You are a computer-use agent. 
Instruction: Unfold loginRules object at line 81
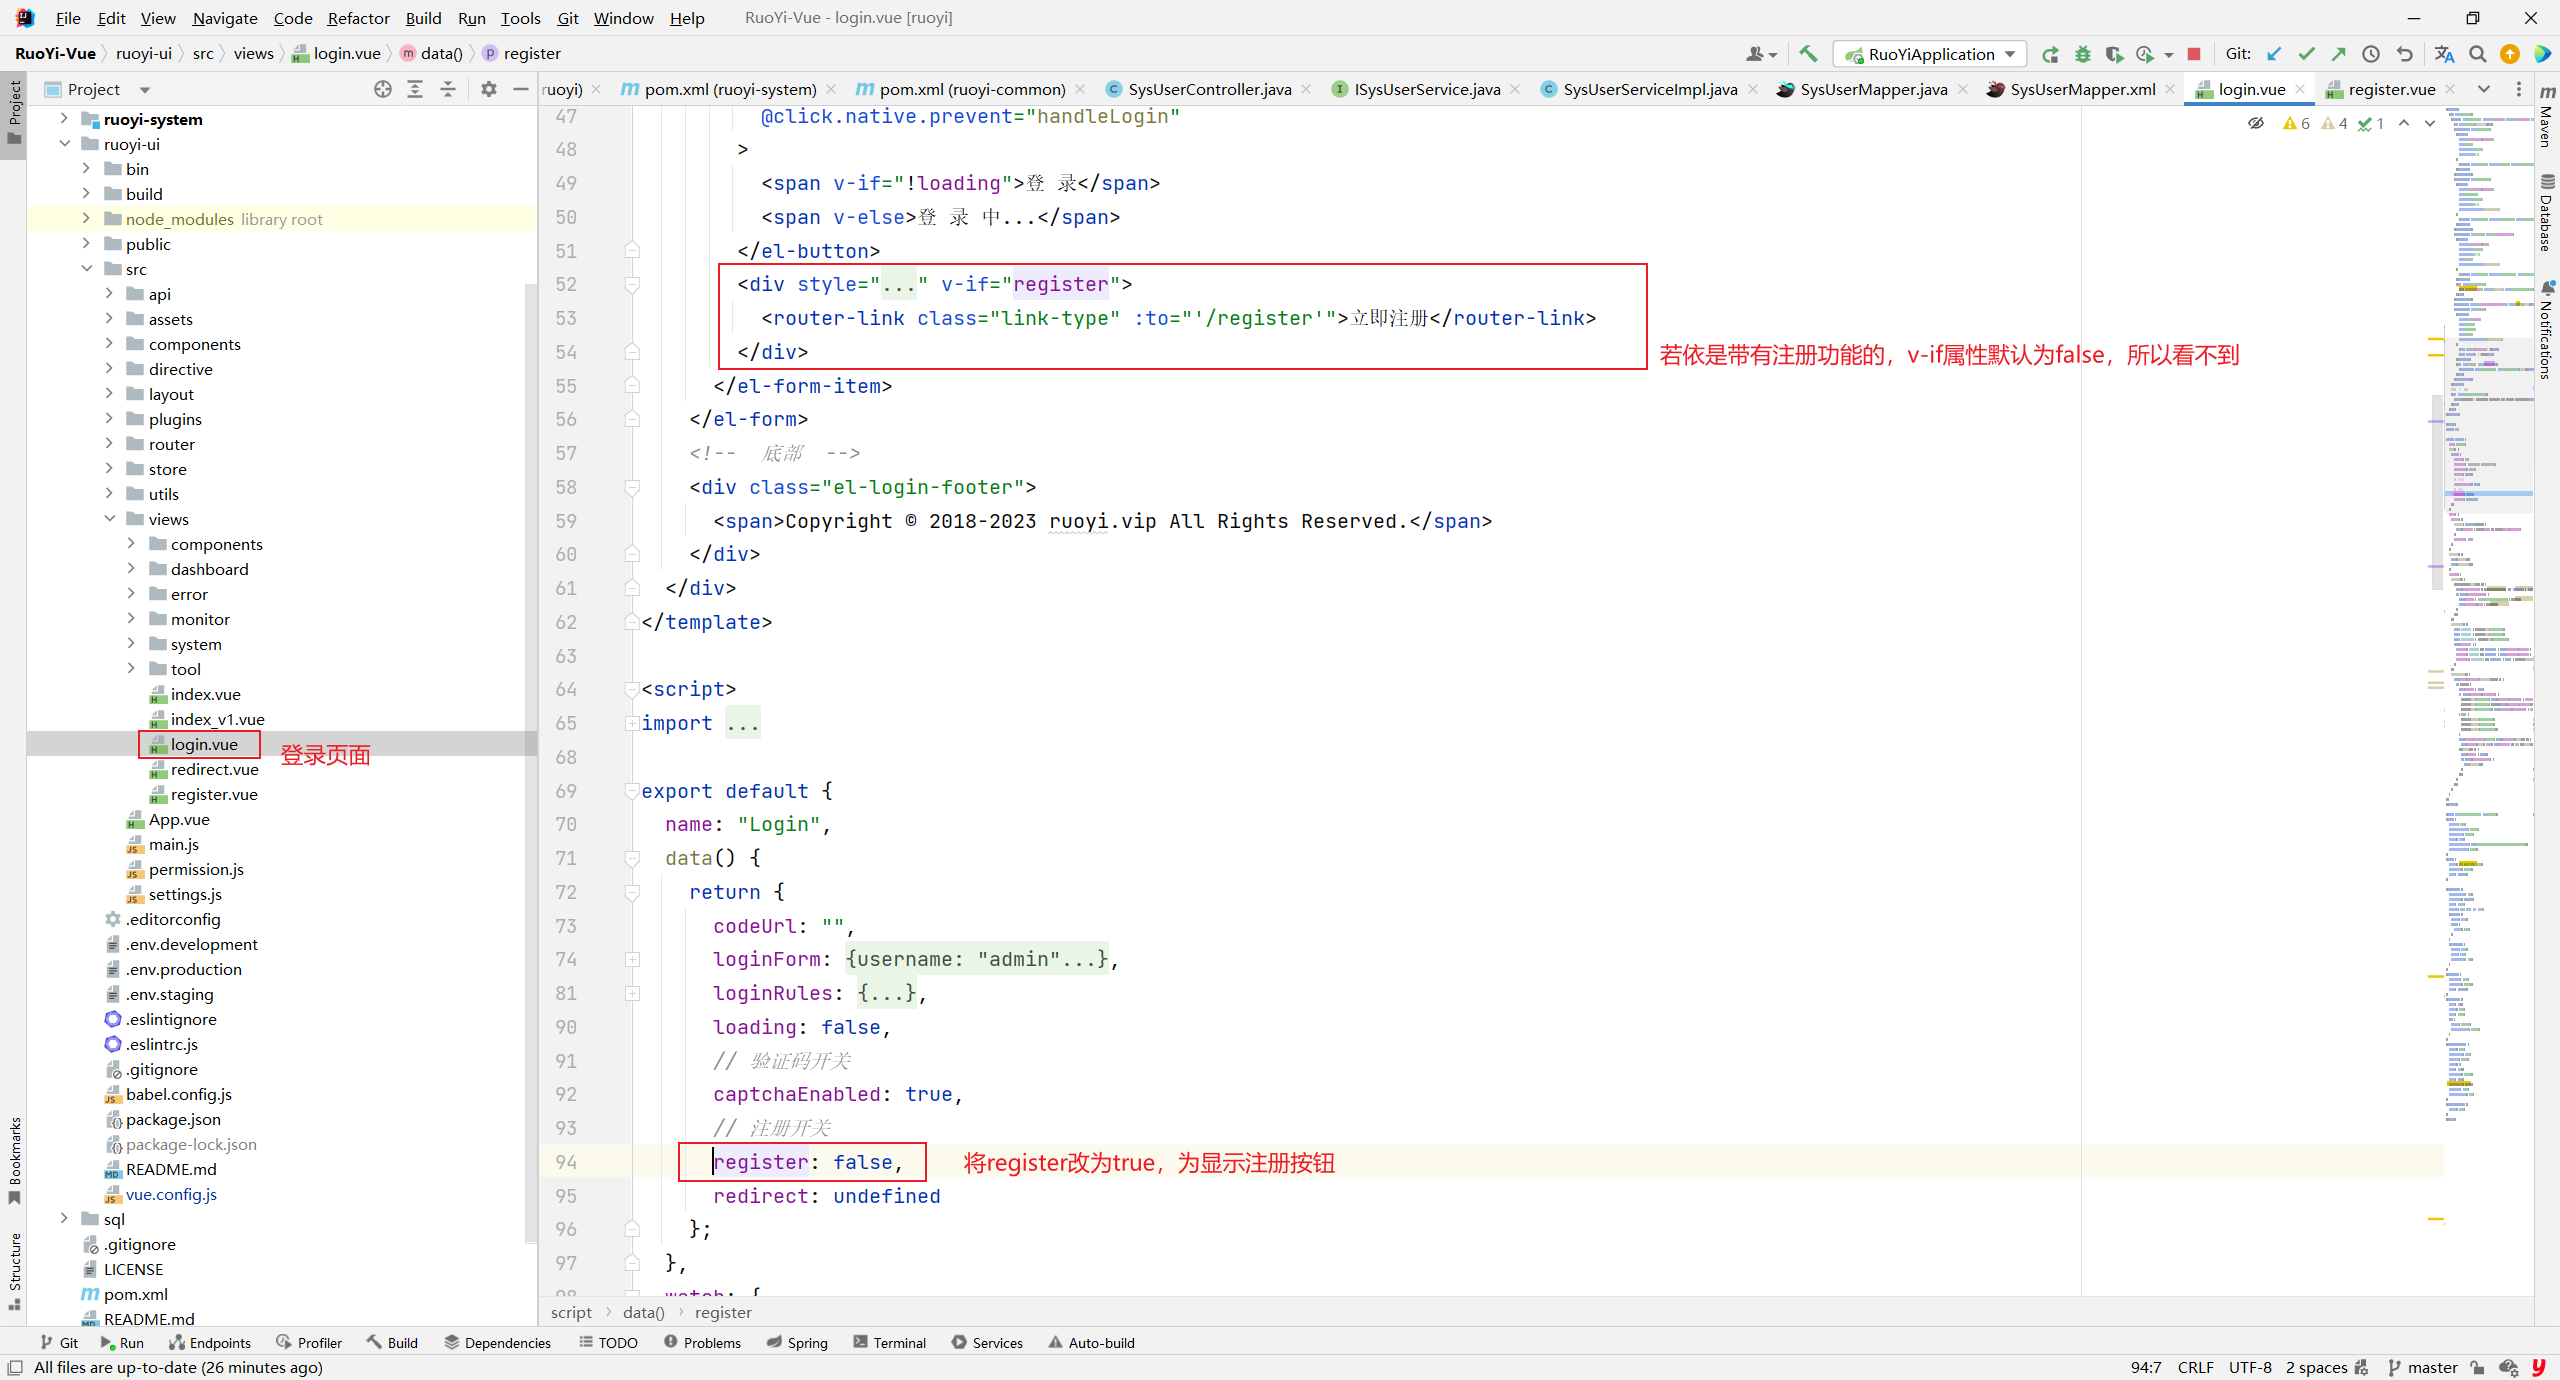[632, 993]
